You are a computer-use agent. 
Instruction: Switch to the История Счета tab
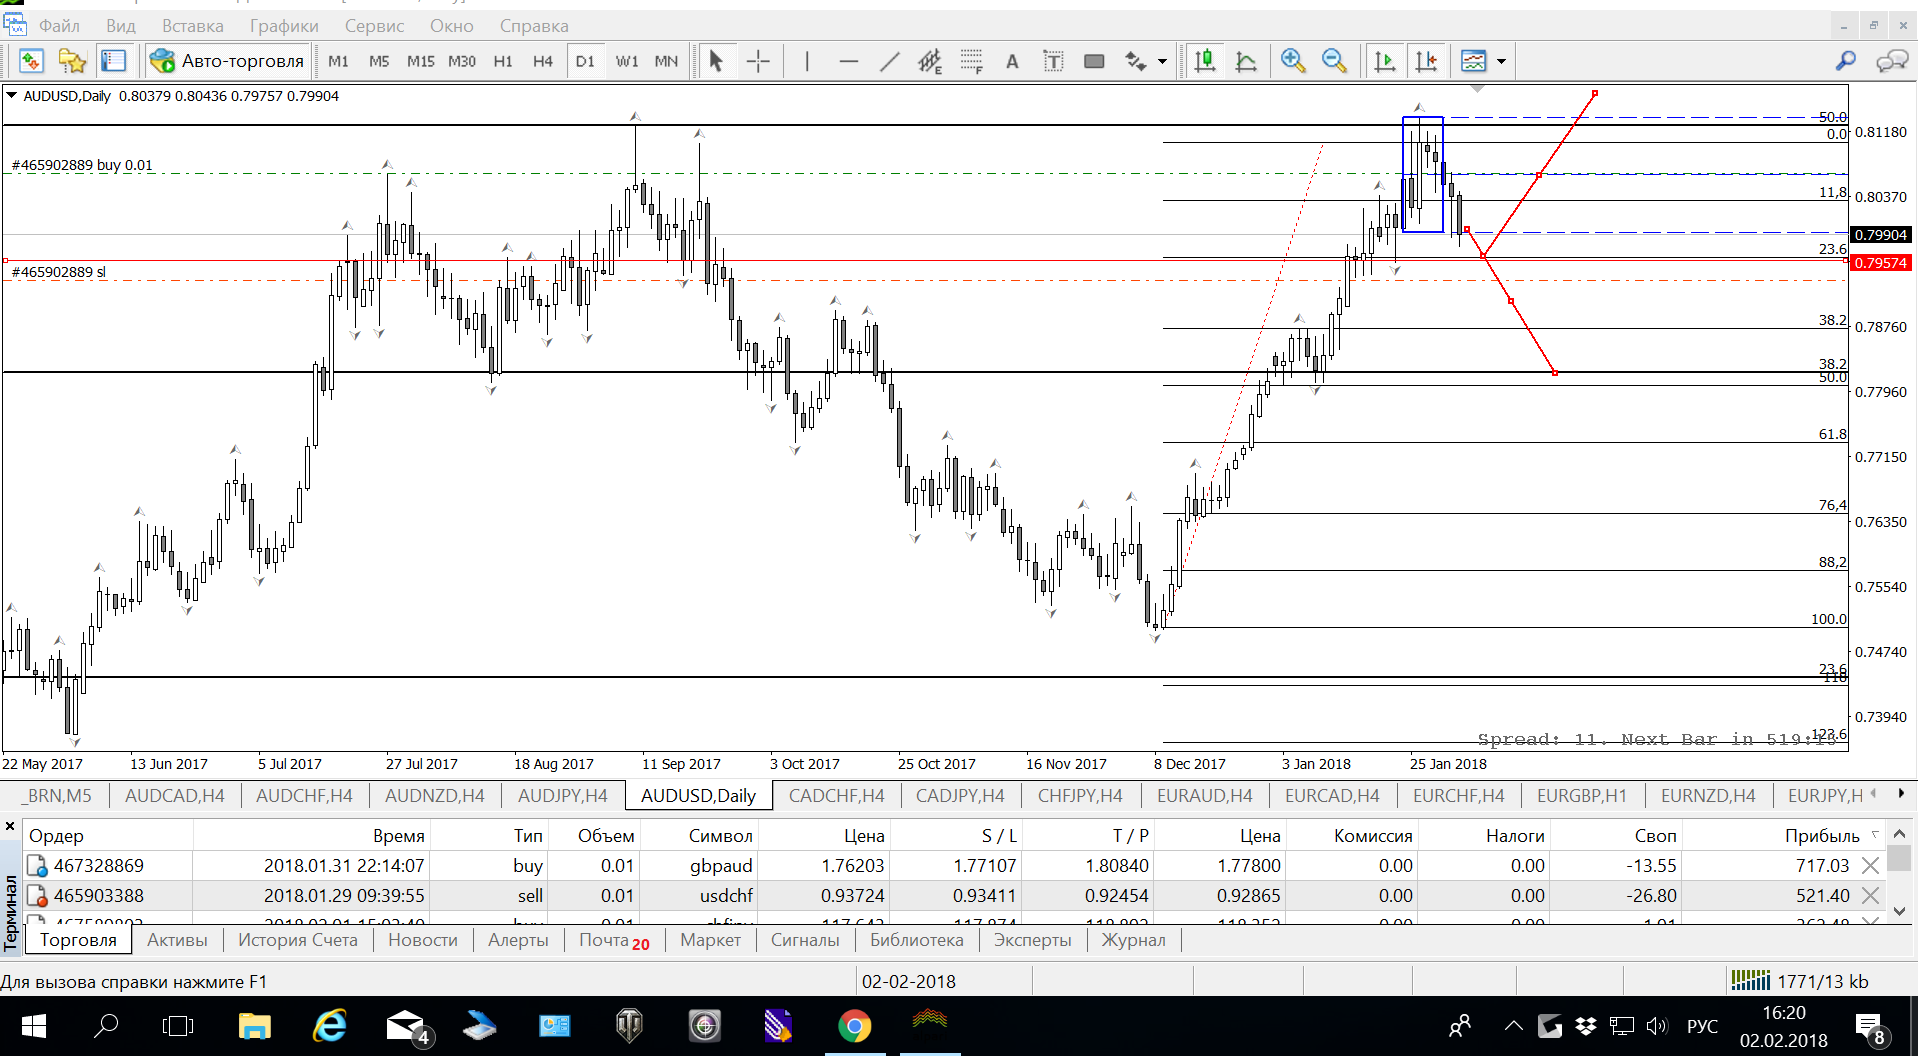pos(297,940)
